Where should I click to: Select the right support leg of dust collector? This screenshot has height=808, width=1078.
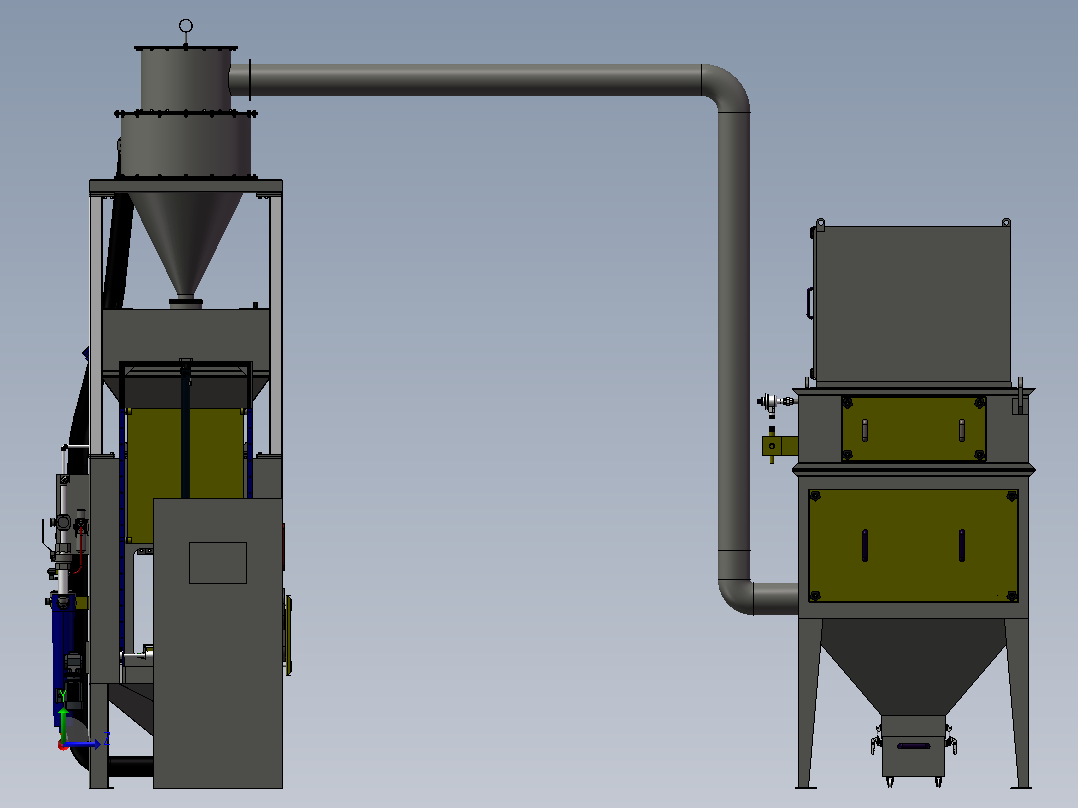[x=1018, y=703]
